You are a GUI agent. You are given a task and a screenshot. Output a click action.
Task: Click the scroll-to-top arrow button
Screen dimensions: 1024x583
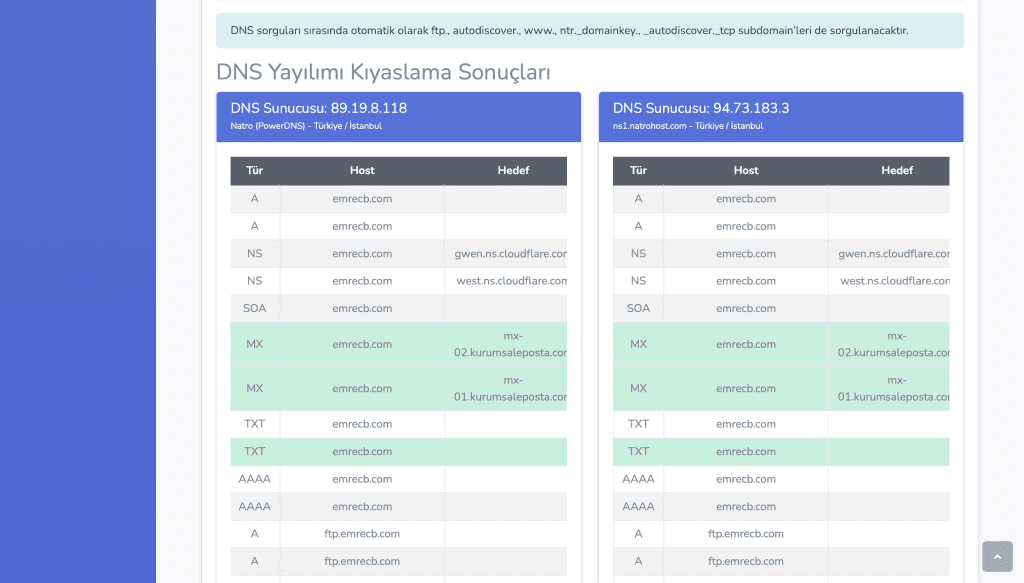pos(997,556)
